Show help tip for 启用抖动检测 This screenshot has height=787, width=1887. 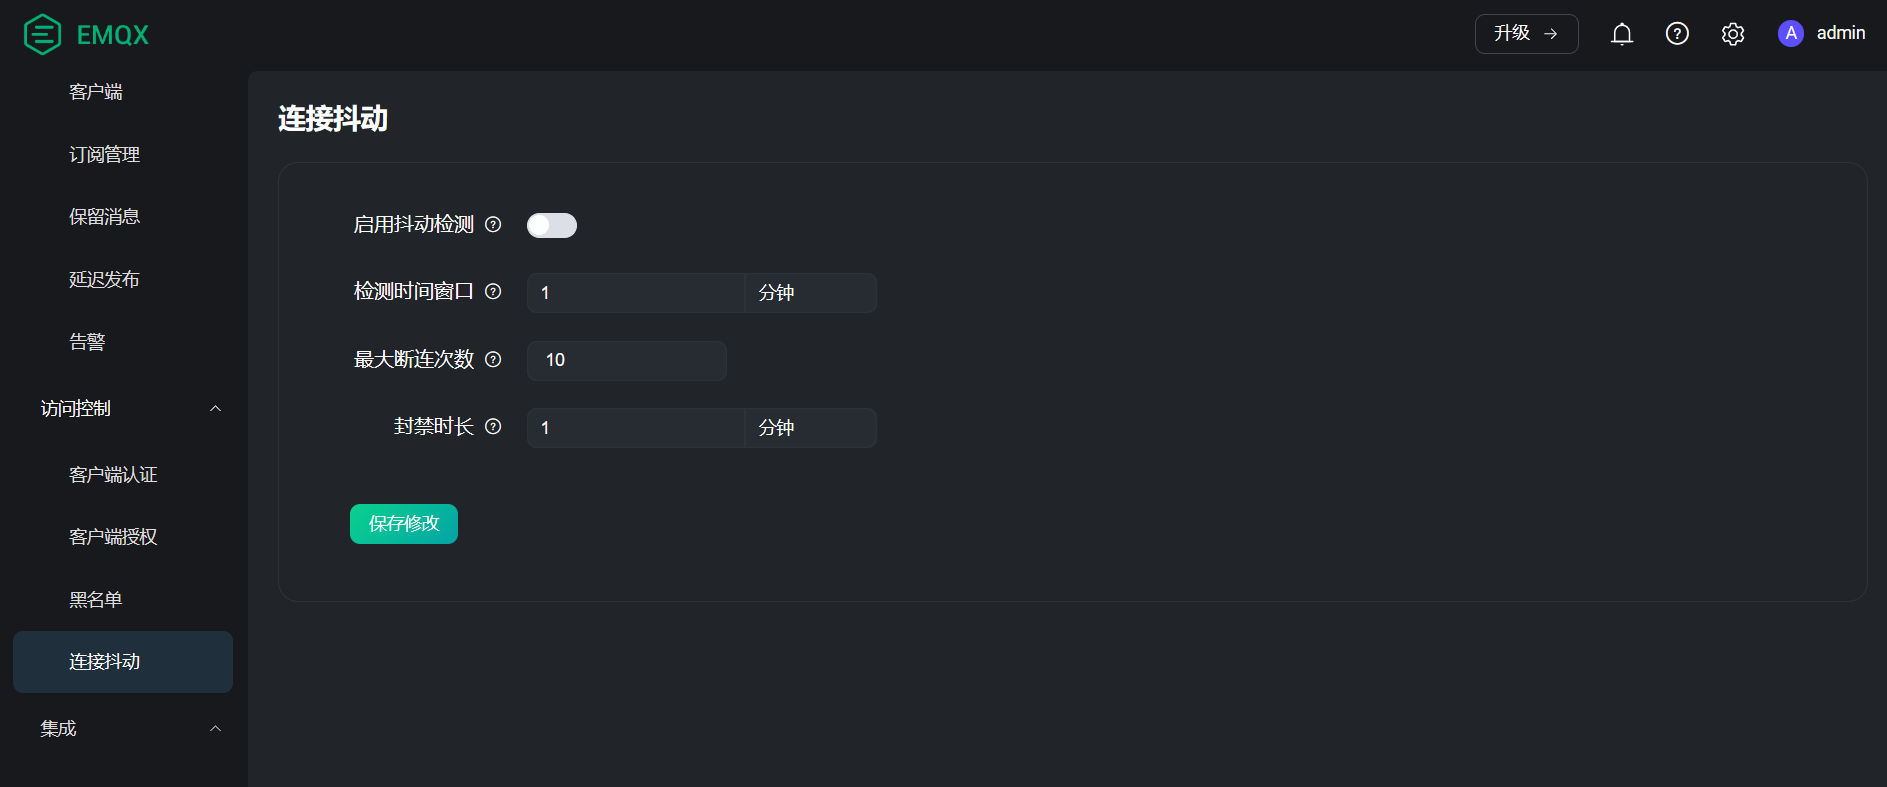493,225
